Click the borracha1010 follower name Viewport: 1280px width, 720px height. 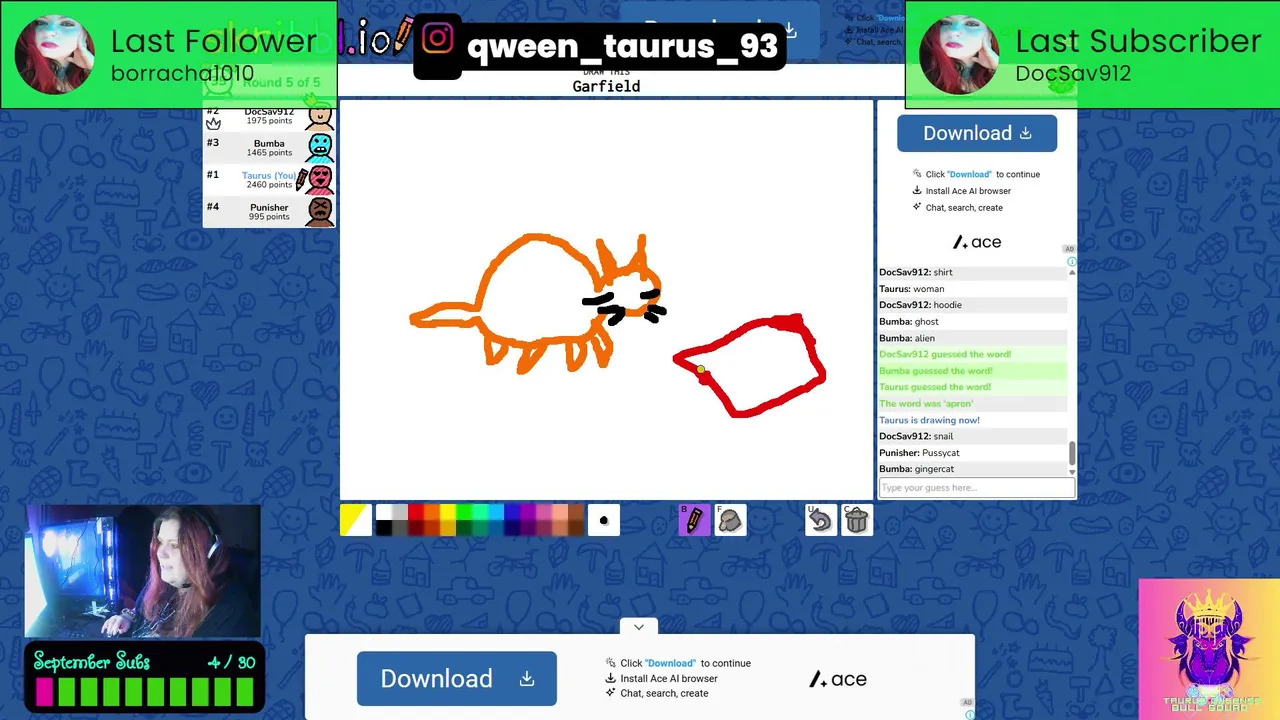(x=182, y=73)
